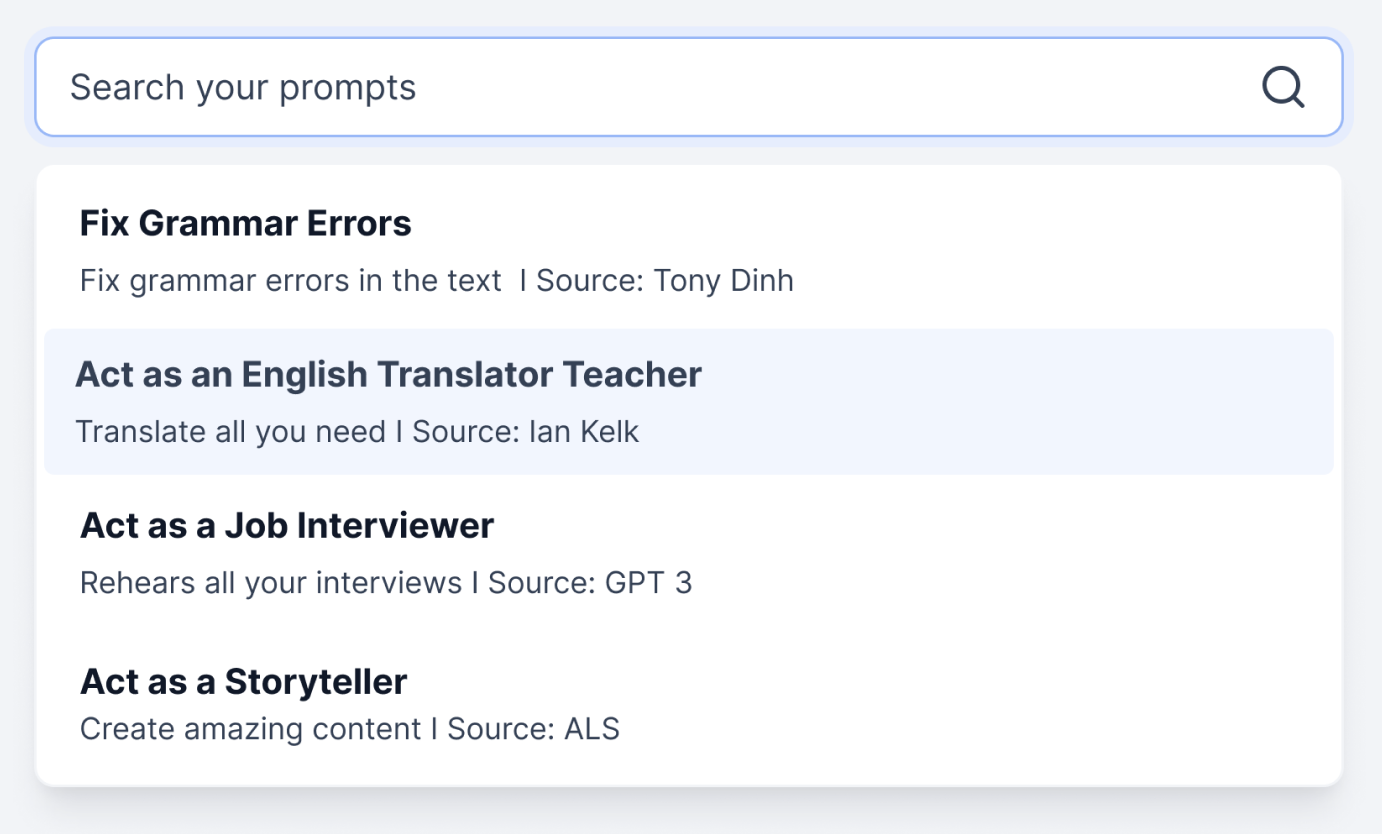The height and width of the screenshot is (834, 1382).
Task: Click the "Create amazing content" description
Action: (250, 729)
